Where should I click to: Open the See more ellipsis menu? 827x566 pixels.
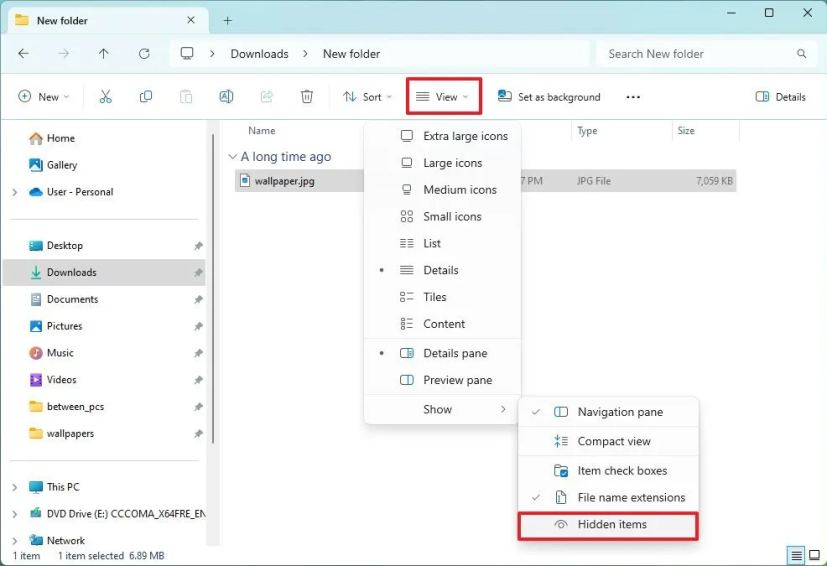[x=633, y=97]
